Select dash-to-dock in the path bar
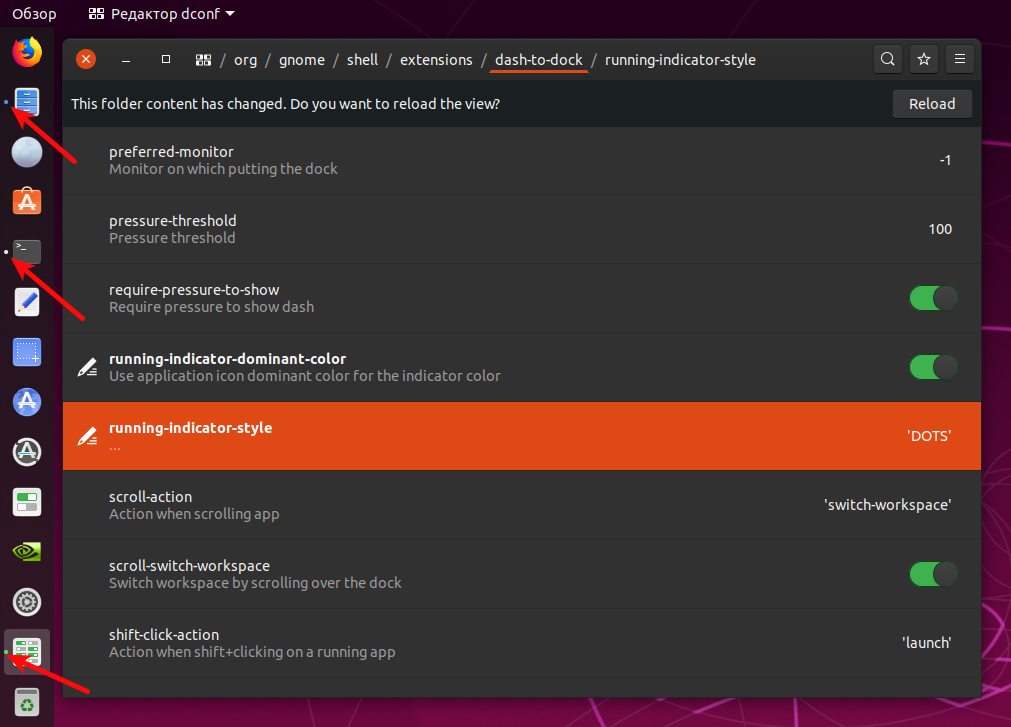This screenshot has height=727, width=1011. click(539, 60)
